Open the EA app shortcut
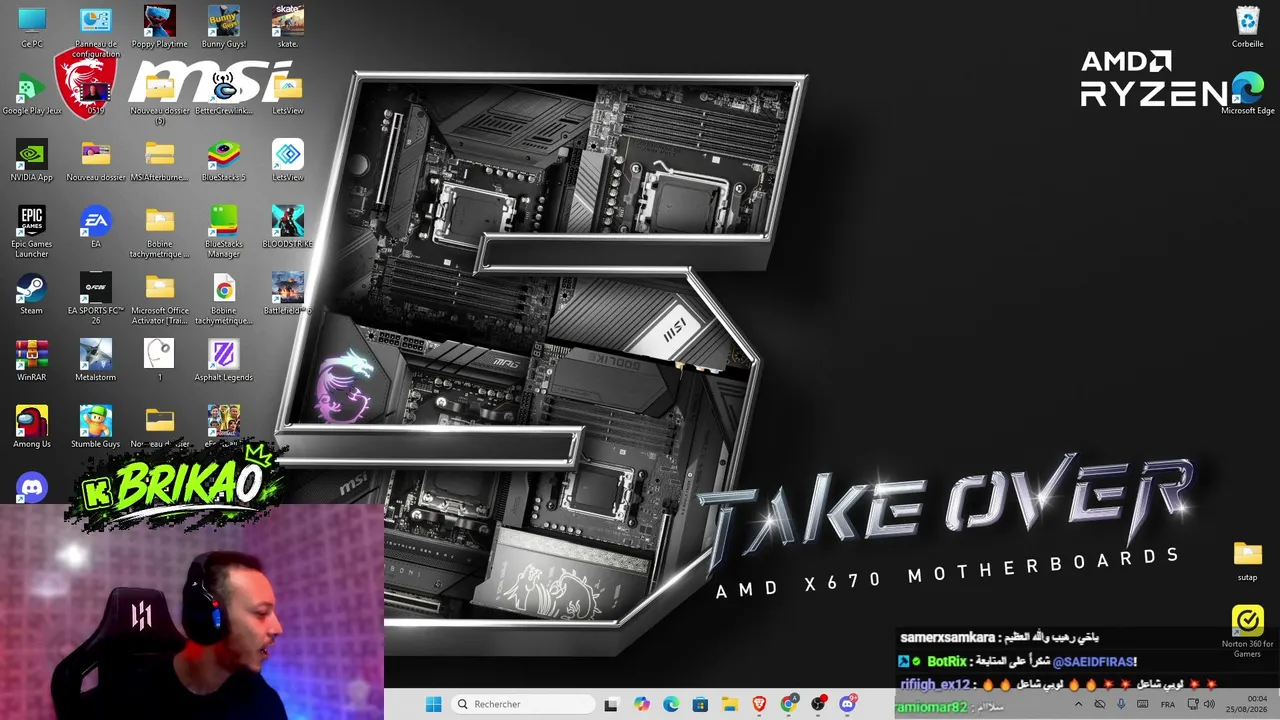1280x720 pixels. click(x=96, y=227)
